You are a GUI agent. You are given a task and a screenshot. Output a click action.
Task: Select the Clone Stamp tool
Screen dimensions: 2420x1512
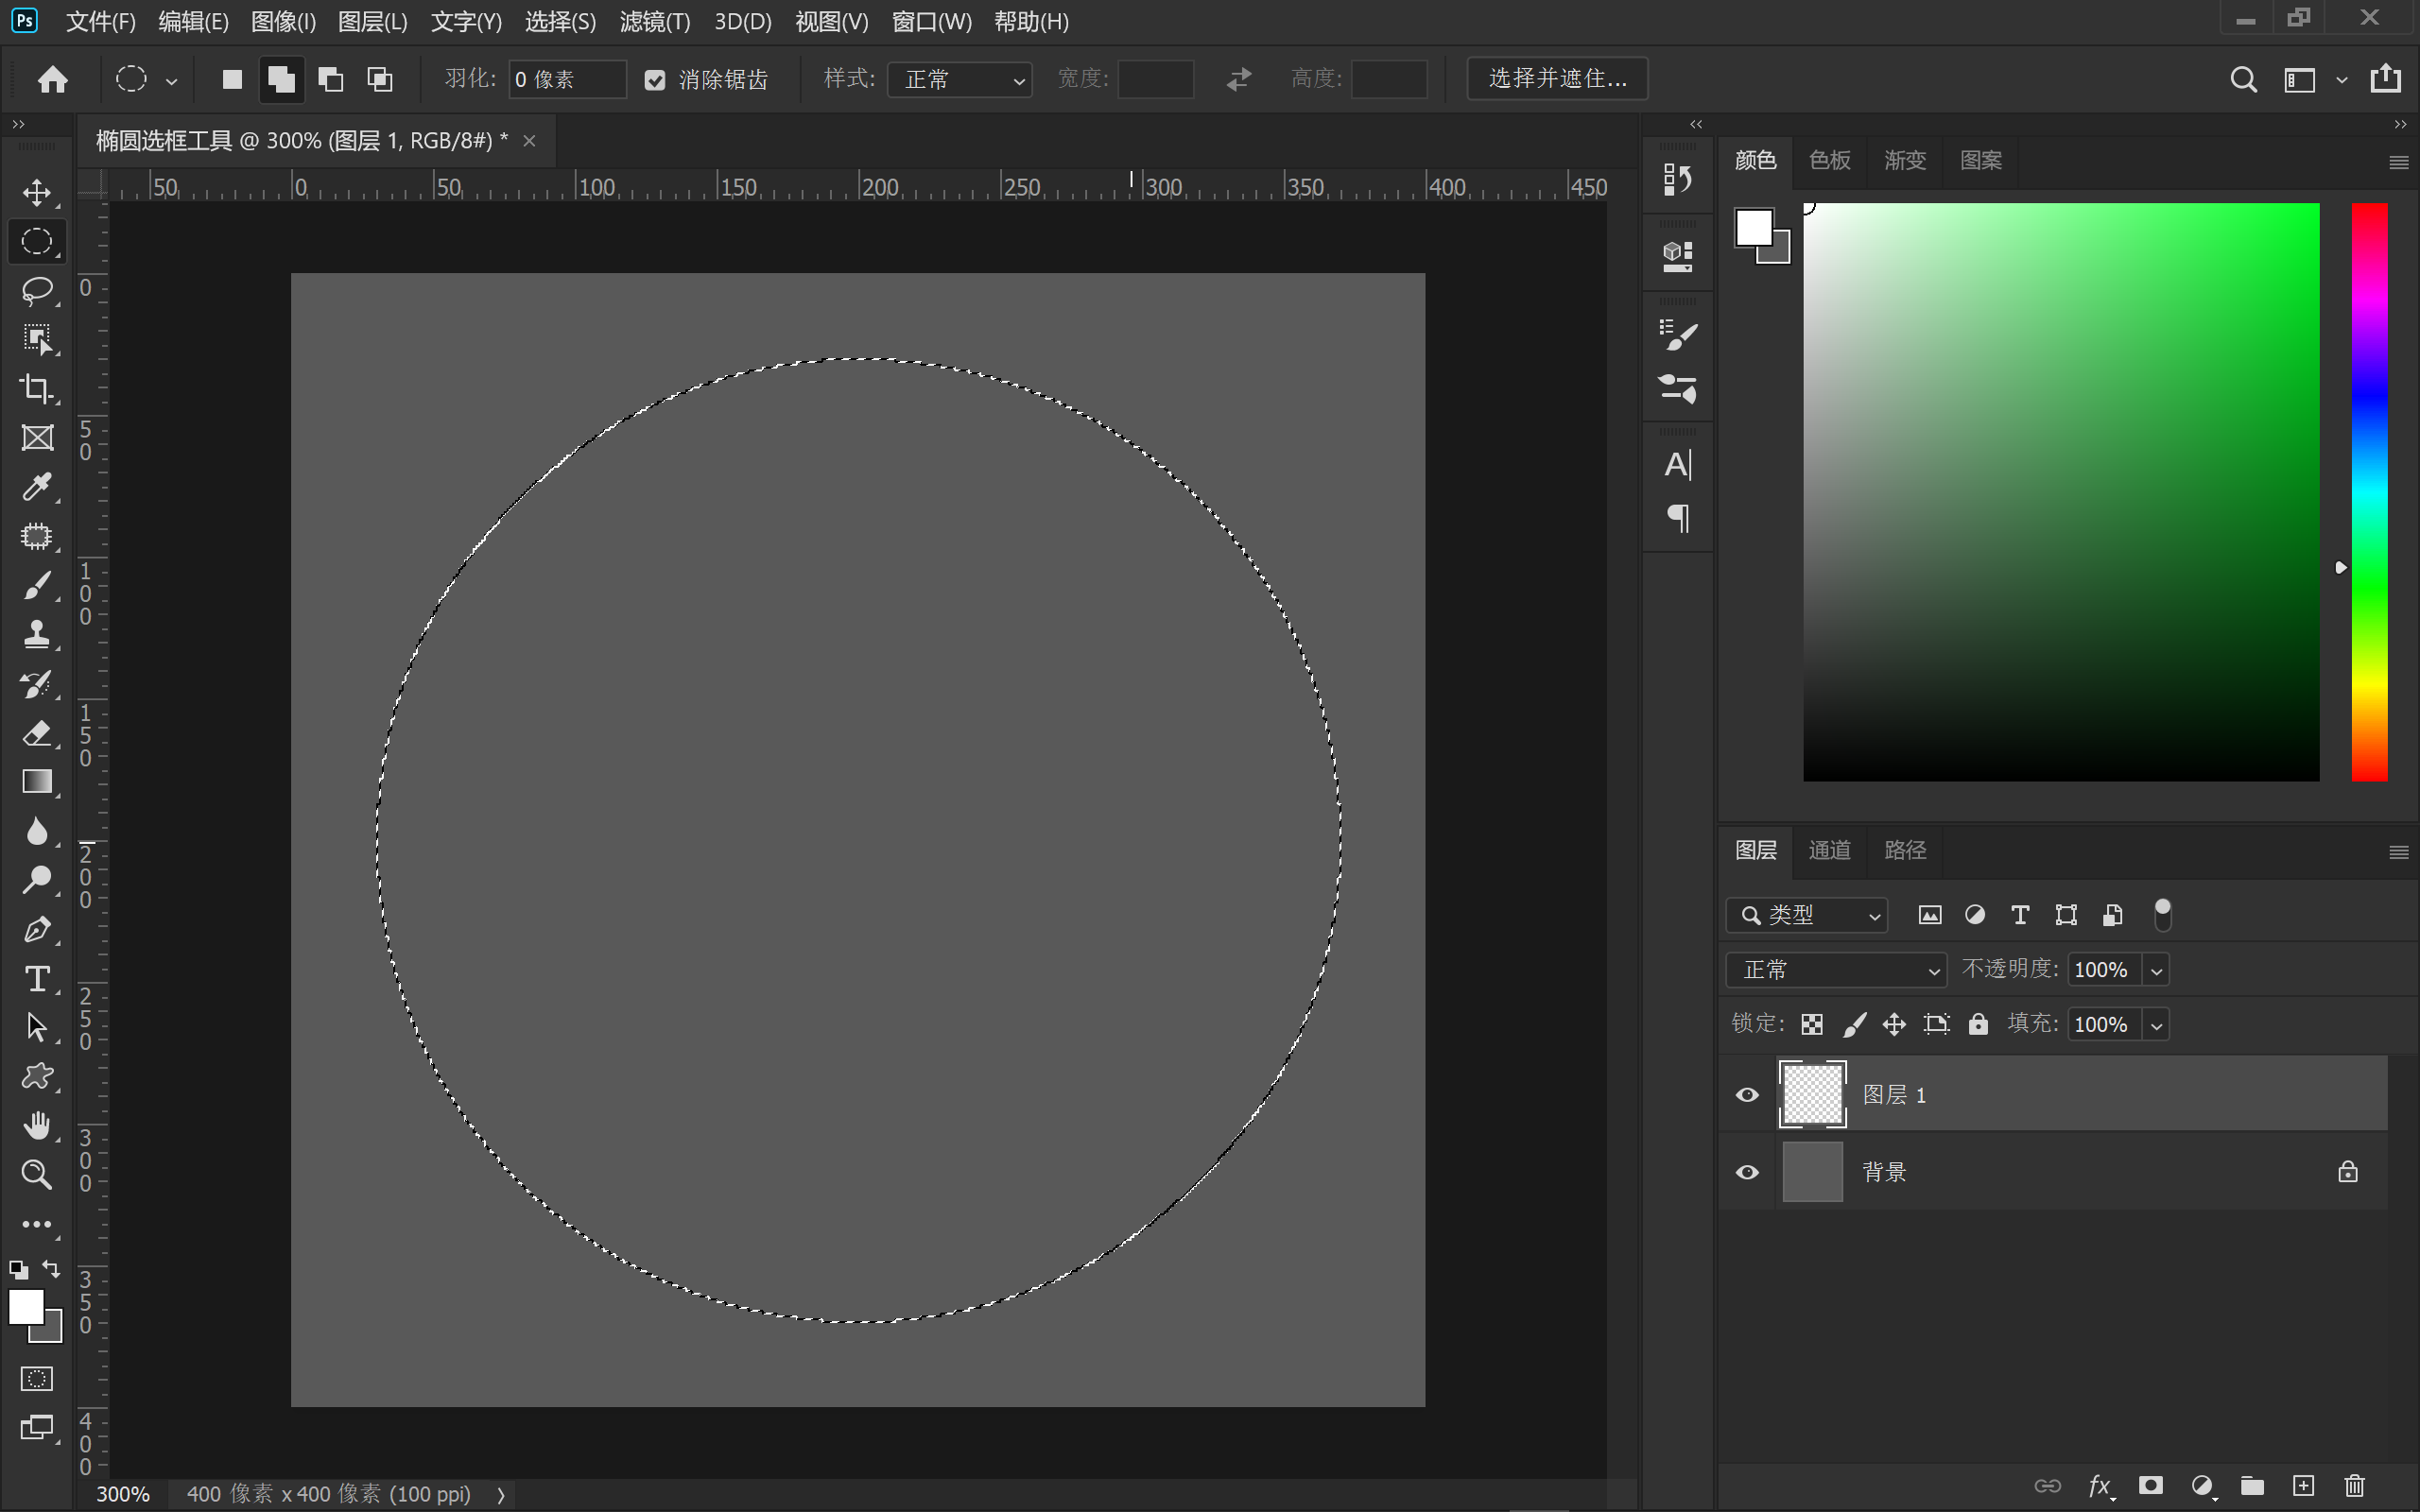[x=37, y=634]
